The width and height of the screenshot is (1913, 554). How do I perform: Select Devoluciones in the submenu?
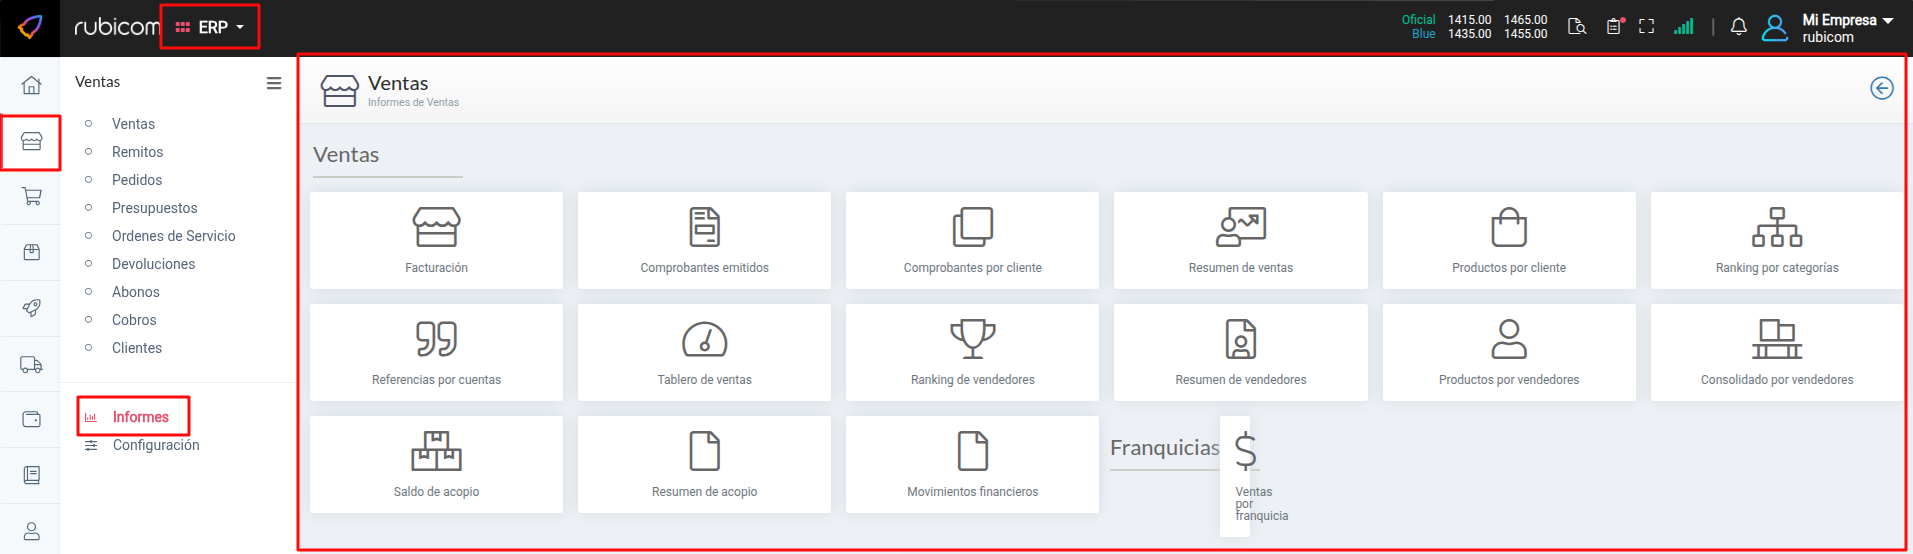click(x=153, y=264)
